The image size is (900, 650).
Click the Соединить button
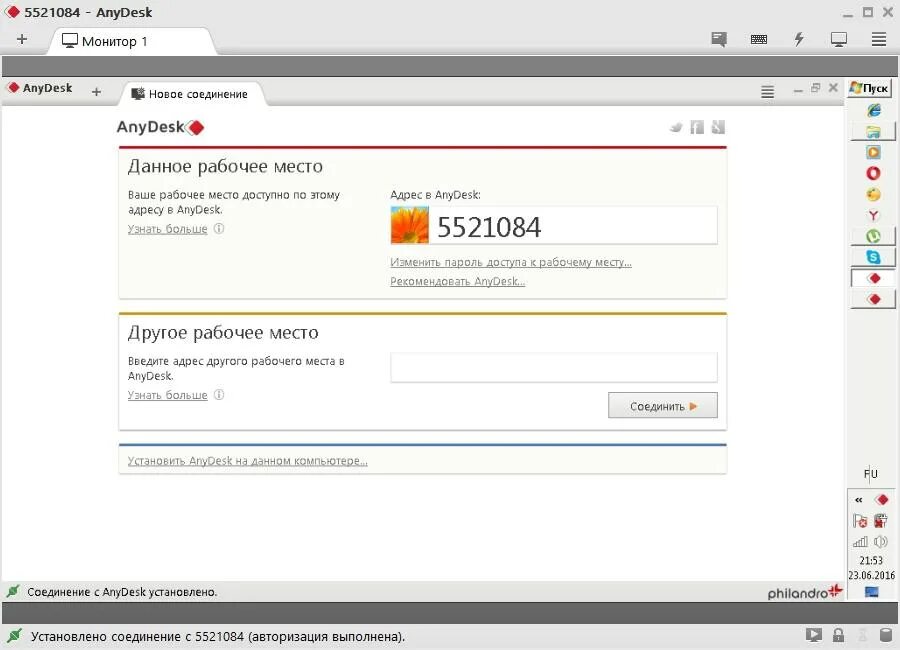(662, 405)
